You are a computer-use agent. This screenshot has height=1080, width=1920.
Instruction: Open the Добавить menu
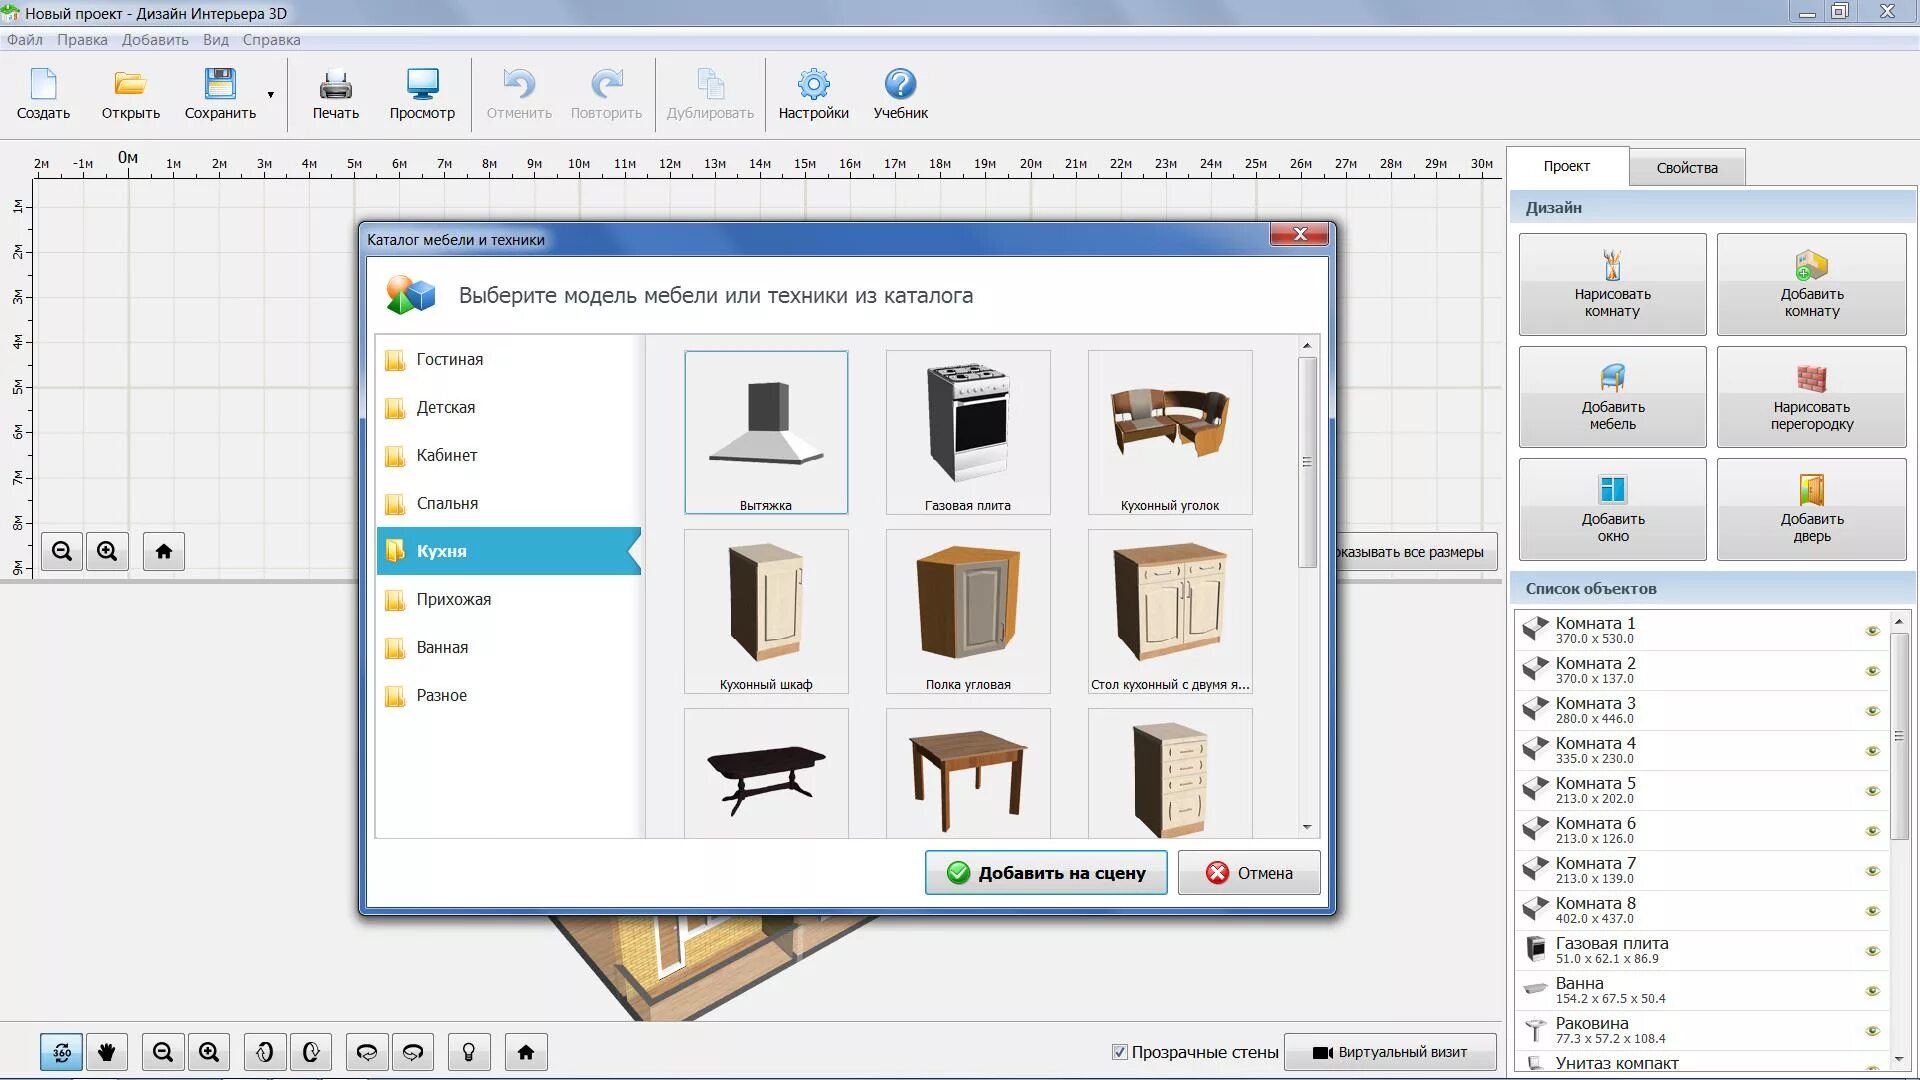[x=155, y=40]
